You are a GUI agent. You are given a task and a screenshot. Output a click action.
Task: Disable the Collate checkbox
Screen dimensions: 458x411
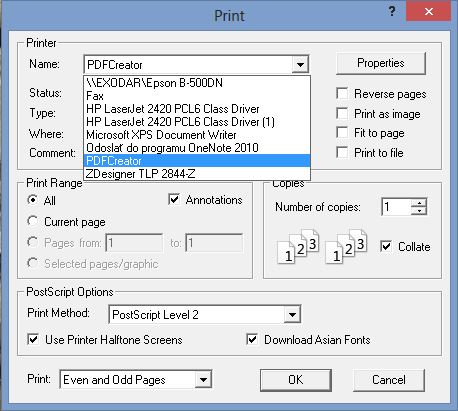[x=386, y=247]
